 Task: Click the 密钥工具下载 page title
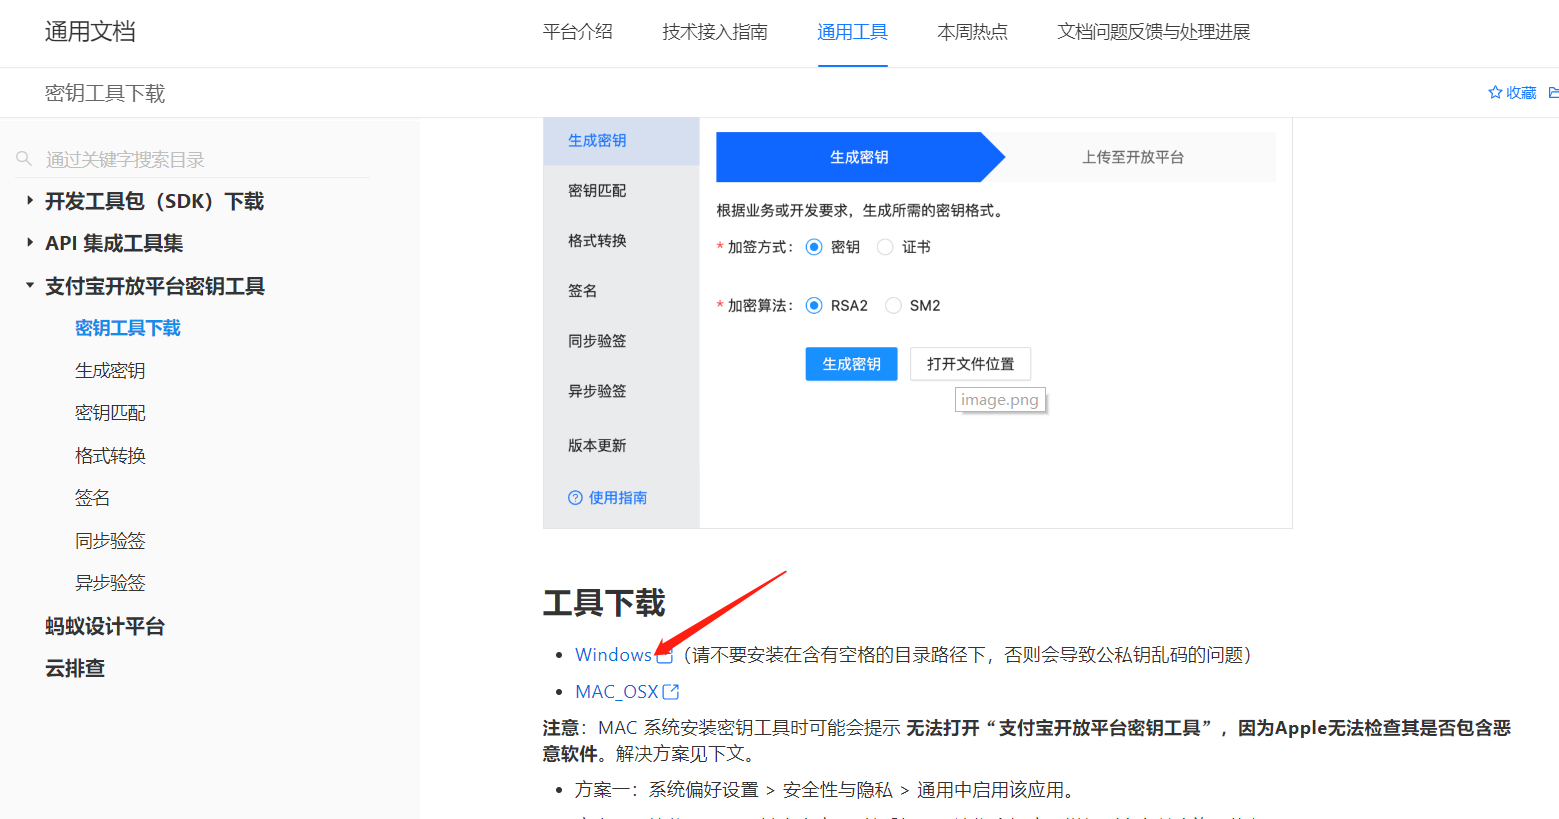105,93
